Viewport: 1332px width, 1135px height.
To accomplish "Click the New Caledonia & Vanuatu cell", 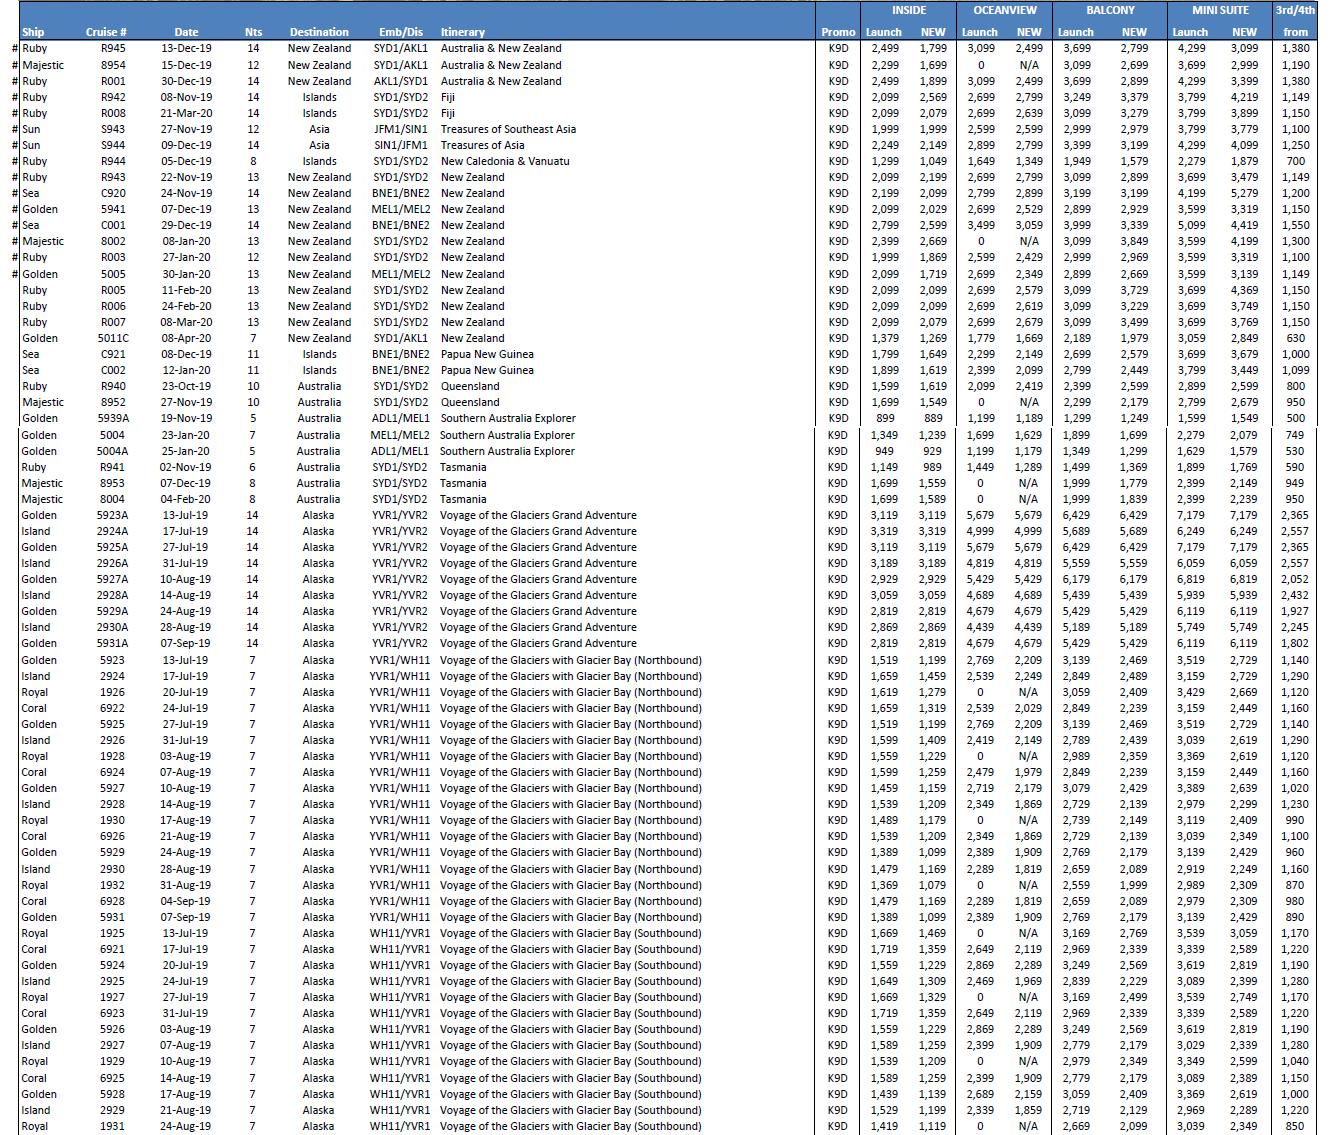I will [505, 161].
